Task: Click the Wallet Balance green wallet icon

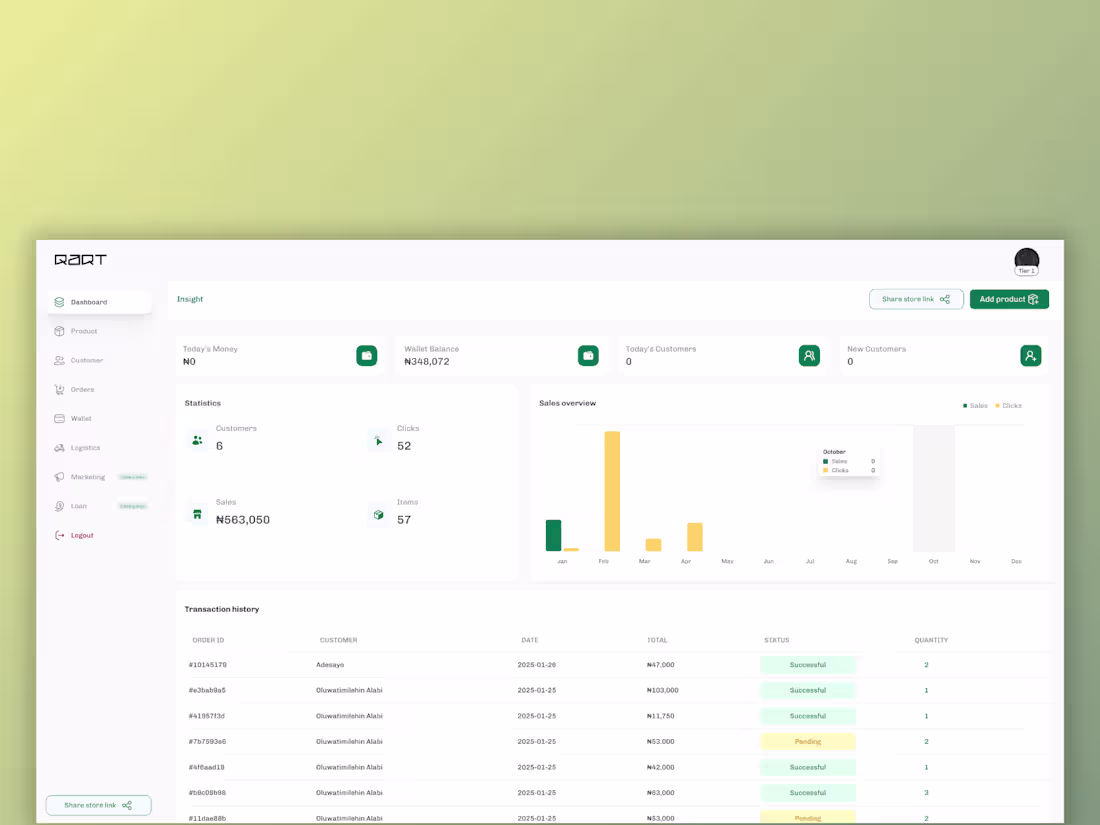Action: coord(588,356)
